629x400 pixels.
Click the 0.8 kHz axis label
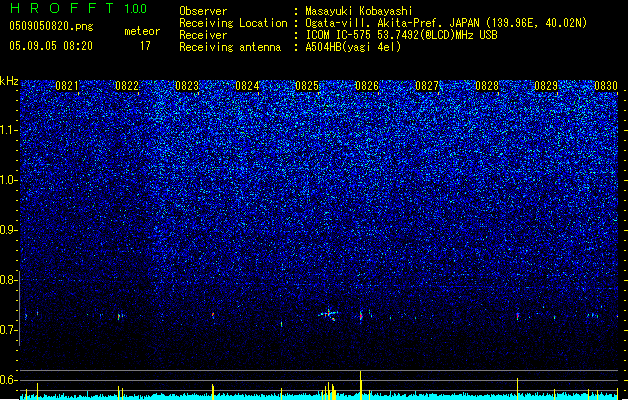[9, 280]
